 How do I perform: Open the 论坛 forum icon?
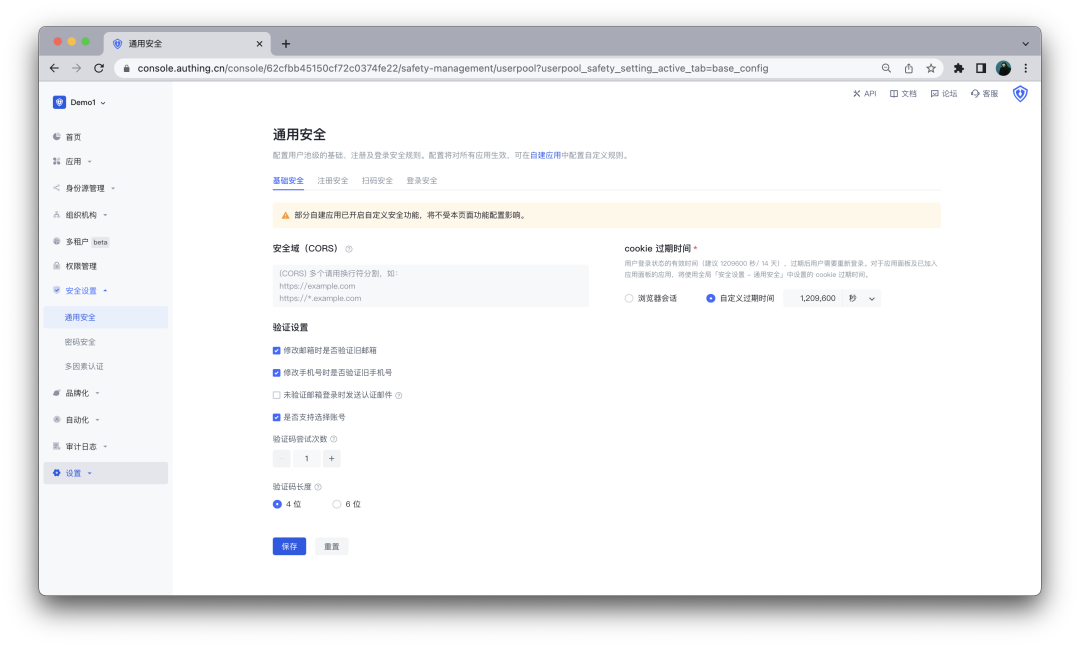(x=942, y=93)
